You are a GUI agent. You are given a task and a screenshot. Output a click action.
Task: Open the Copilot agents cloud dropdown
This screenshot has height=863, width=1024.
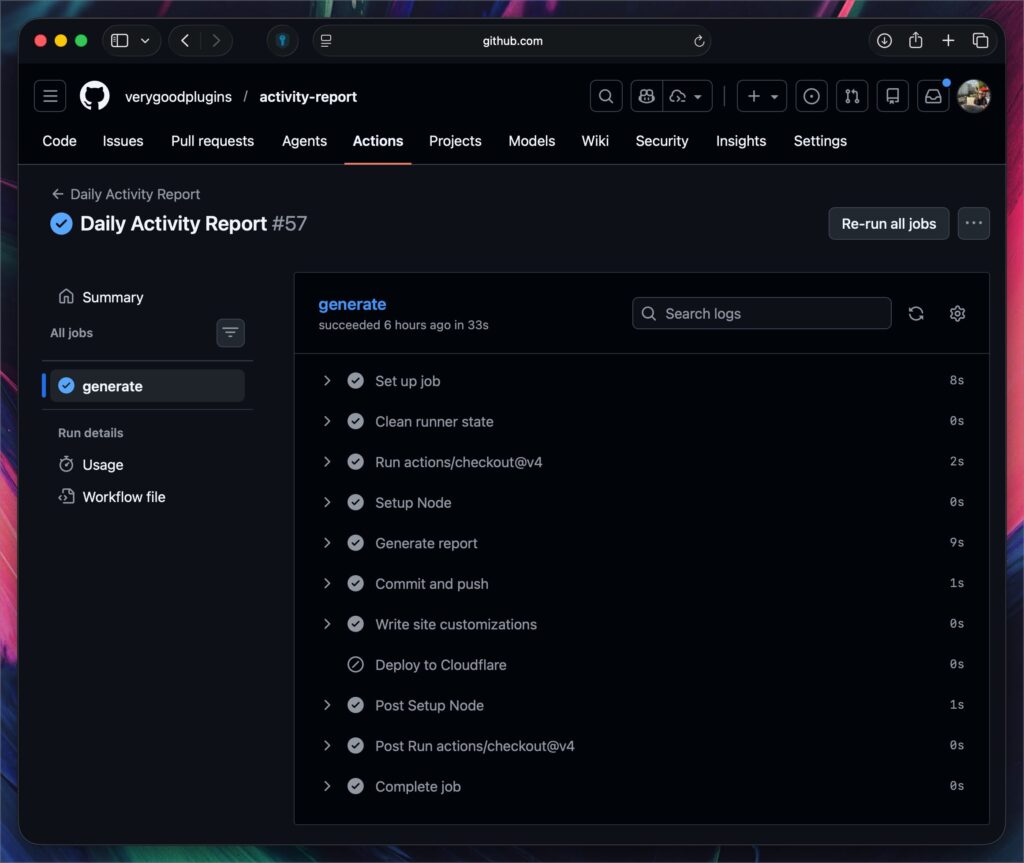[x=687, y=97]
